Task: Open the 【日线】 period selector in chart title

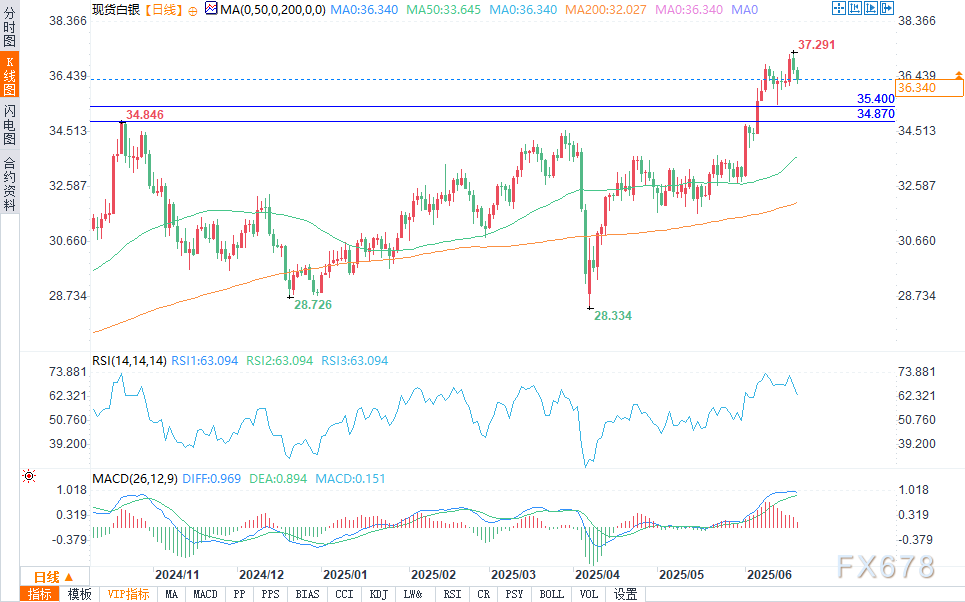Action: pyautogui.click(x=159, y=9)
